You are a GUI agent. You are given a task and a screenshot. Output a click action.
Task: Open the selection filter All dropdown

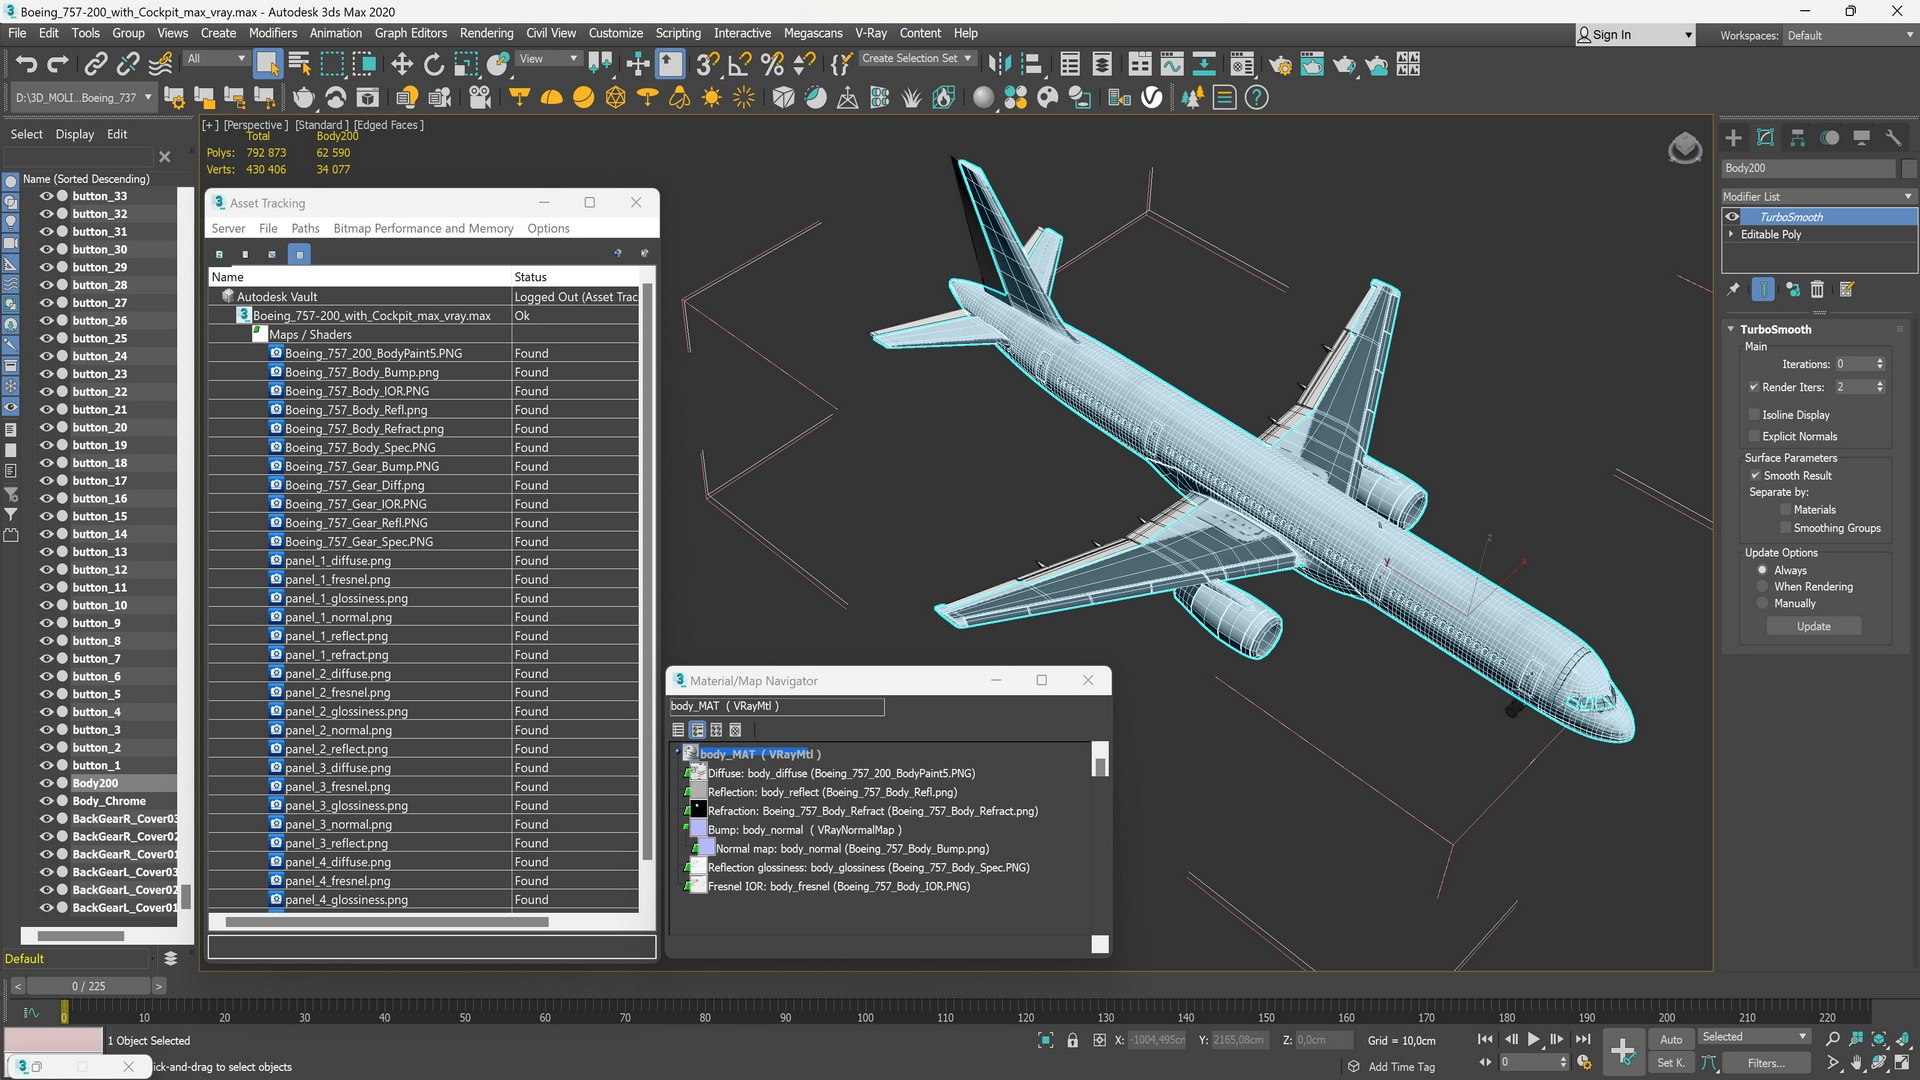tap(216, 58)
